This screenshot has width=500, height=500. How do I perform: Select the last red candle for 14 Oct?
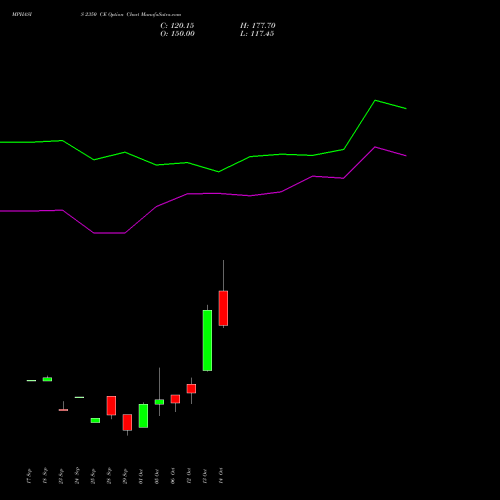pyautogui.click(x=223, y=308)
